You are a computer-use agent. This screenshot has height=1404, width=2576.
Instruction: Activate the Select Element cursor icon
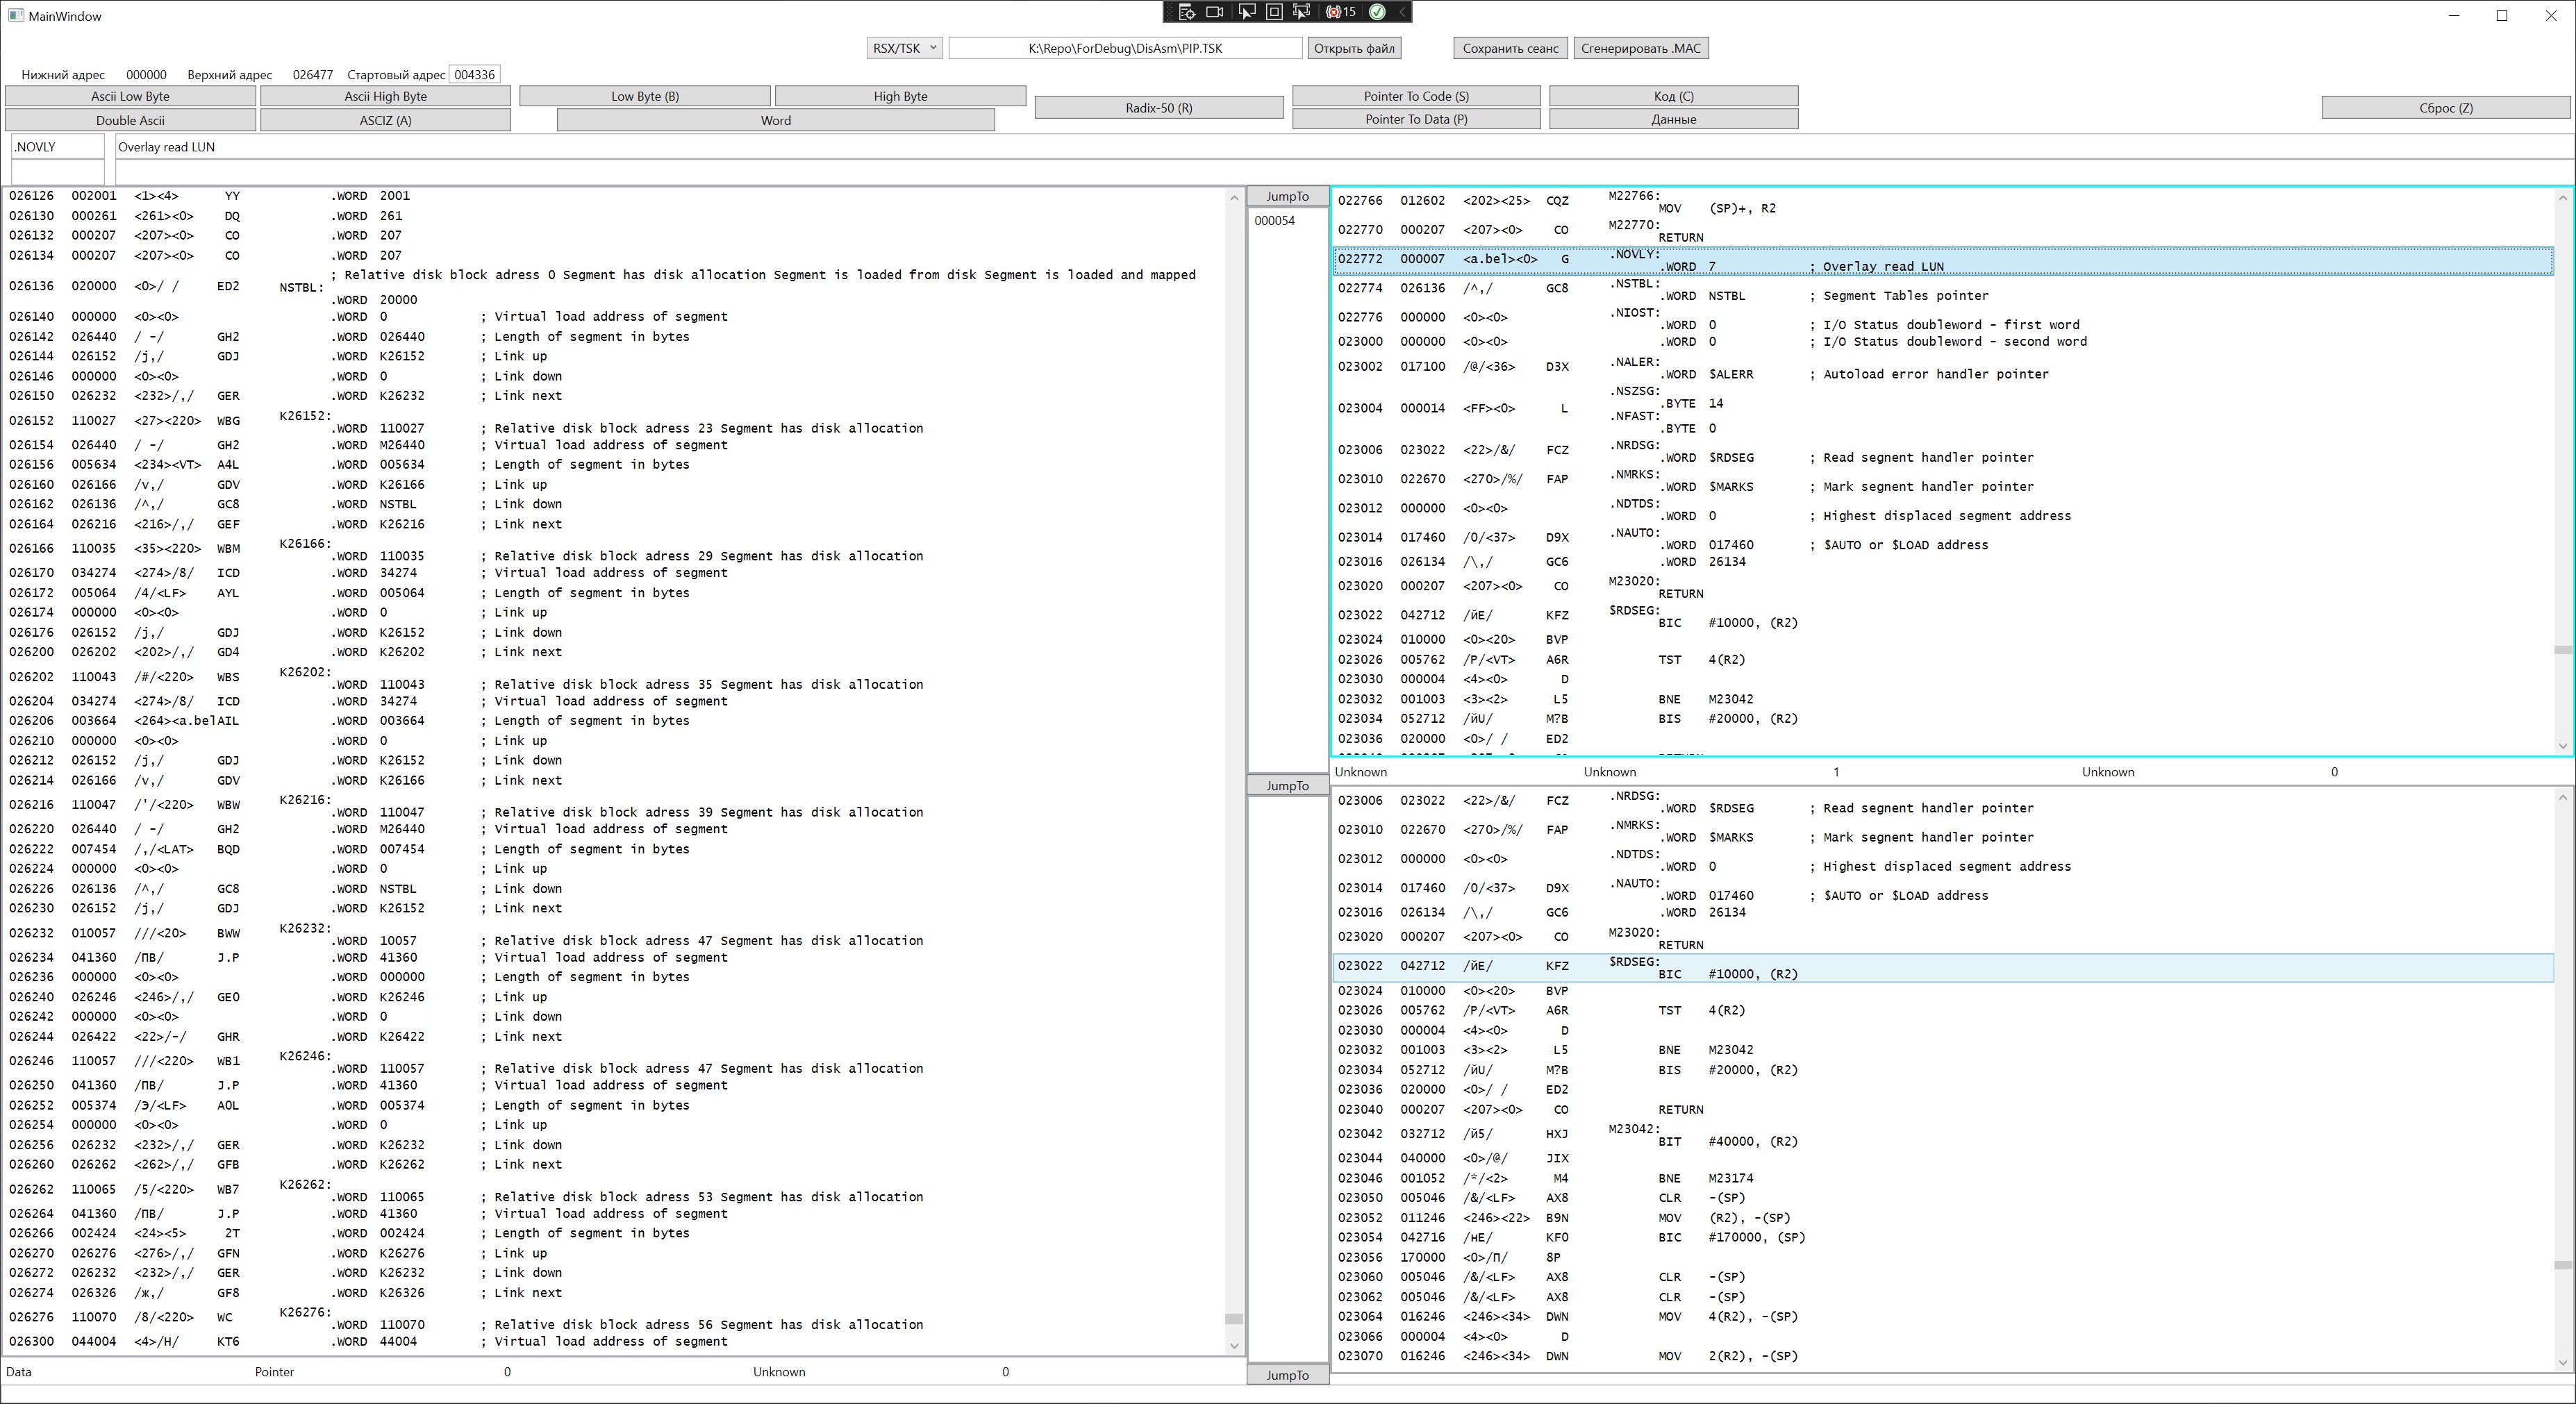point(1246,12)
